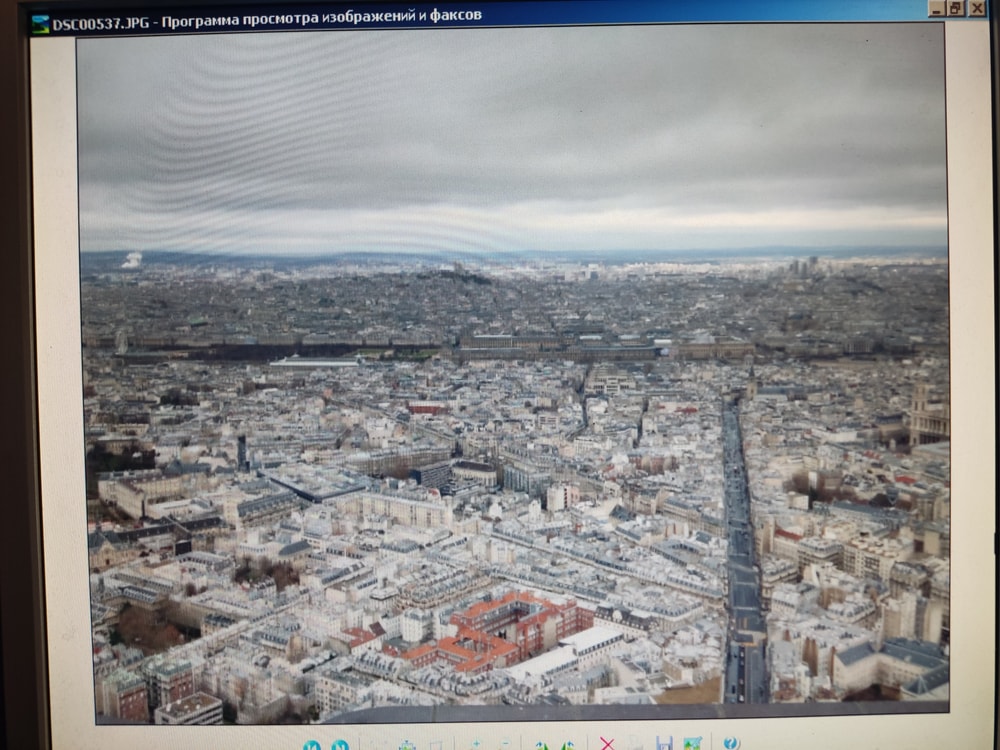Zoom out of the photo

pyautogui.click(x=504, y=745)
